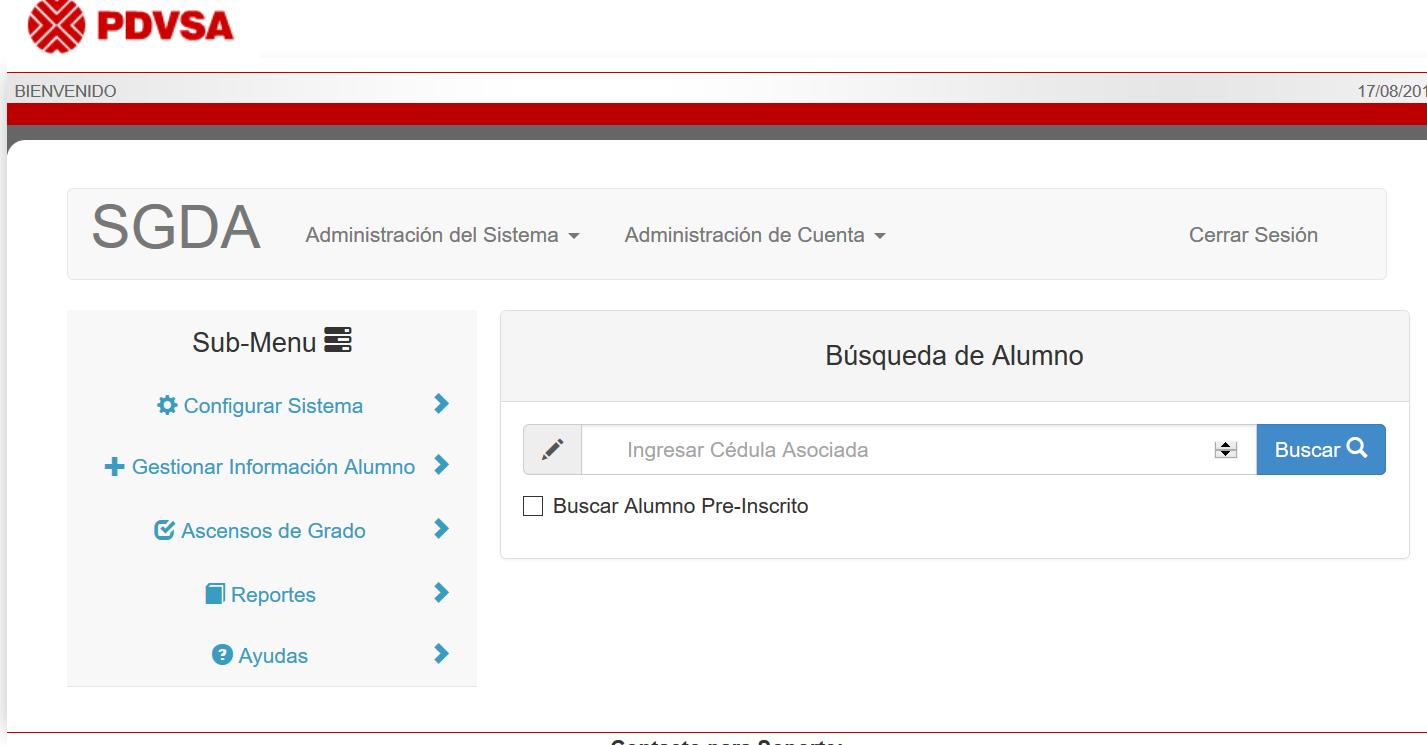Expand the Ayudas chevron arrow
The height and width of the screenshot is (745, 1427).
tap(441, 654)
